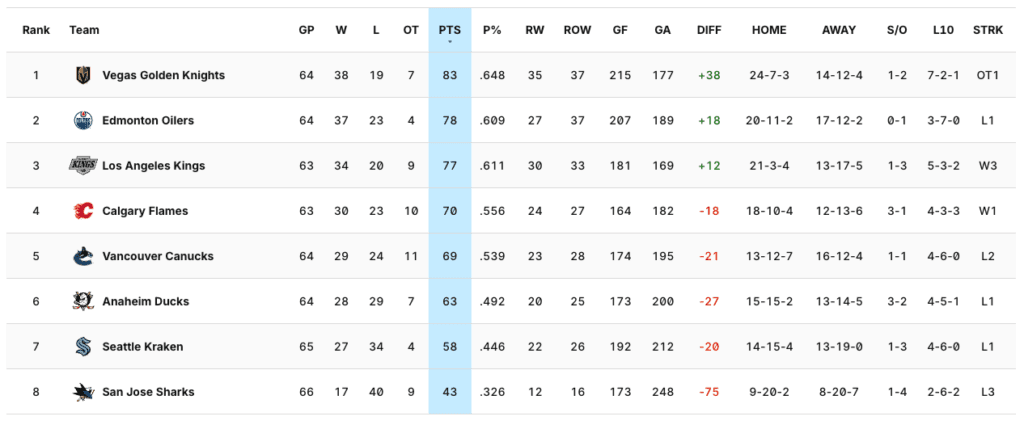Image resolution: width=1024 pixels, height=429 pixels.
Task: Select the Seattle Kraken team name
Action: pos(142,347)
